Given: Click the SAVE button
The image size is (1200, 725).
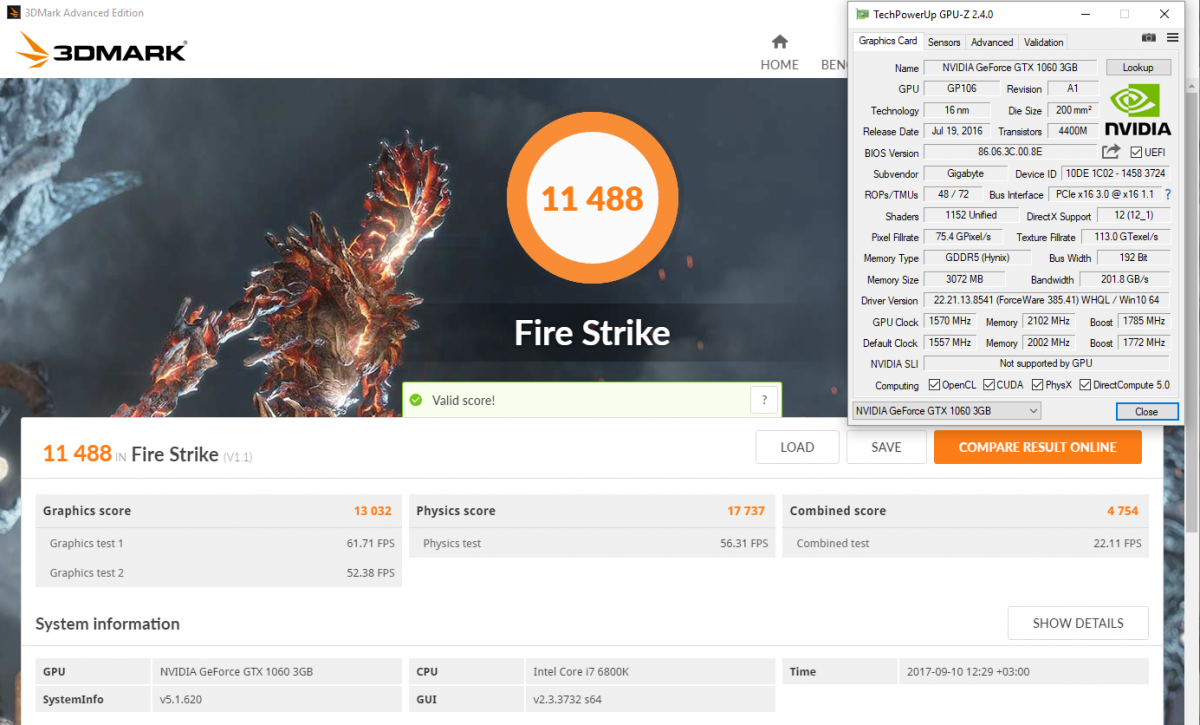Looking at the screenshot, I should (x=886, y=447).
